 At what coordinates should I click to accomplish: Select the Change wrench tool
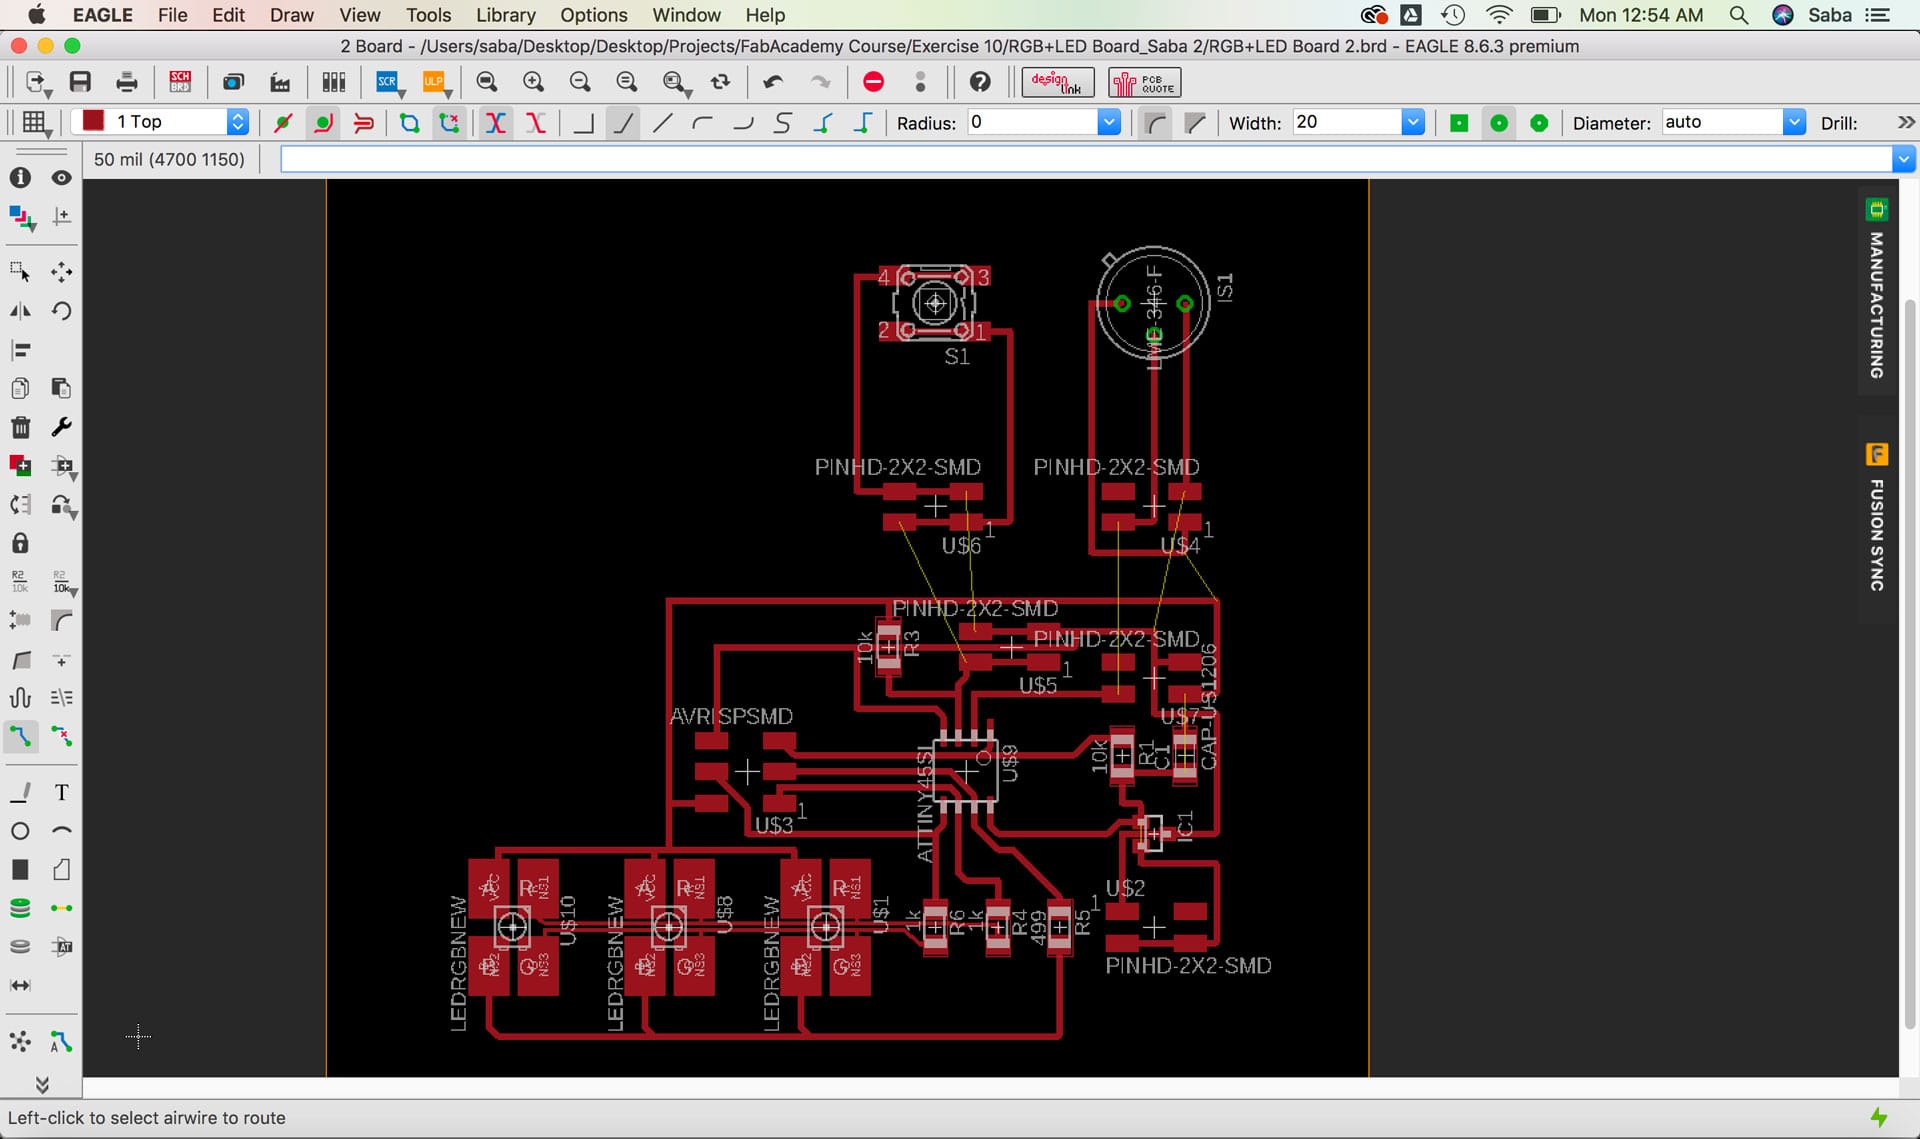point(62,427)
